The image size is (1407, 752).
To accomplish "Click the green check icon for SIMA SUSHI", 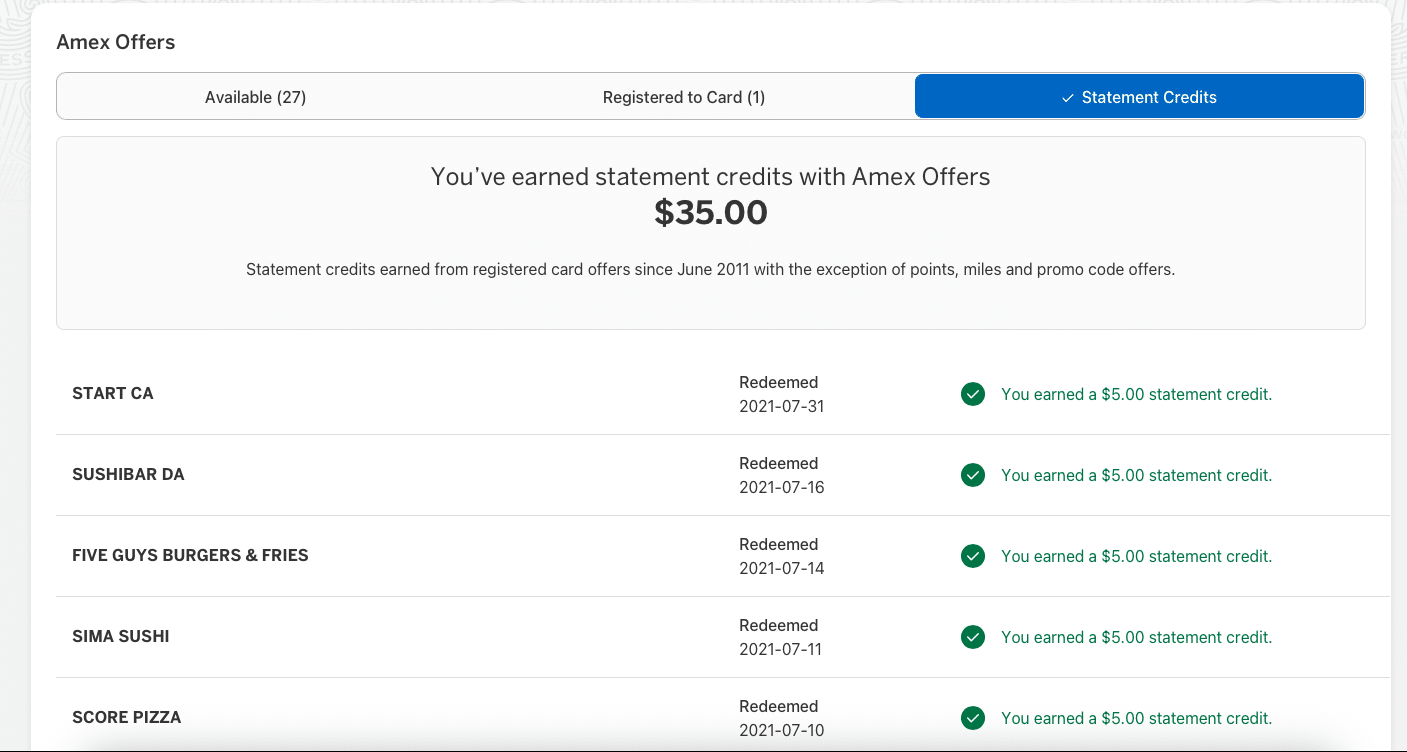I will [x=973, y=637].
